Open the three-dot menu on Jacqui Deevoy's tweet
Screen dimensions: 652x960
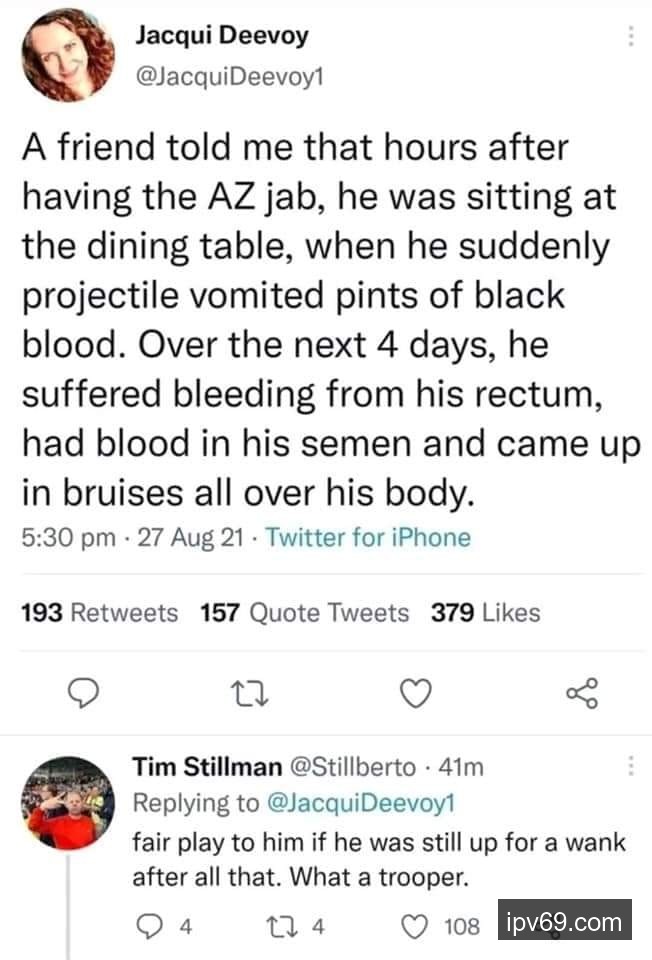(630, 37)
